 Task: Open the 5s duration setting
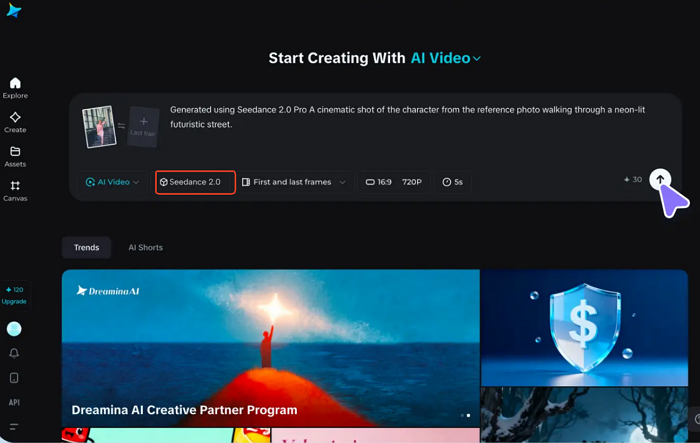(452, 182)
